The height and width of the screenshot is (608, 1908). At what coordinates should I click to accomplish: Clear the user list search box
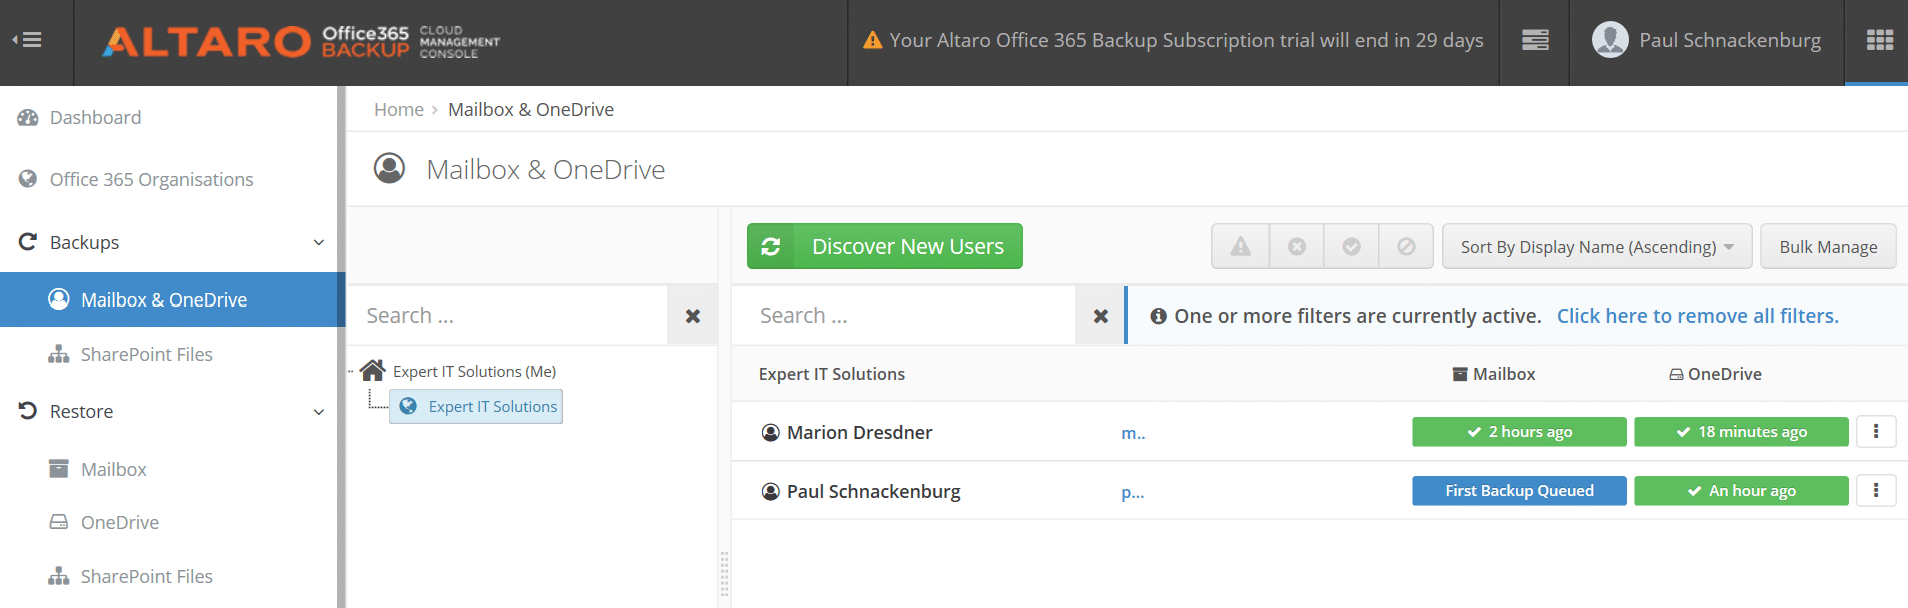click(1100, 316)
